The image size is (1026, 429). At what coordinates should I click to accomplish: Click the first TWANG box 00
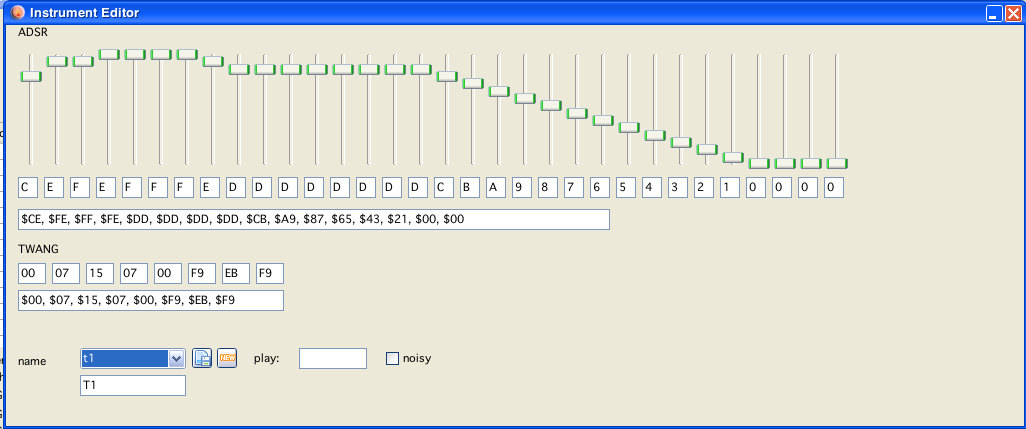click(32, 273)
